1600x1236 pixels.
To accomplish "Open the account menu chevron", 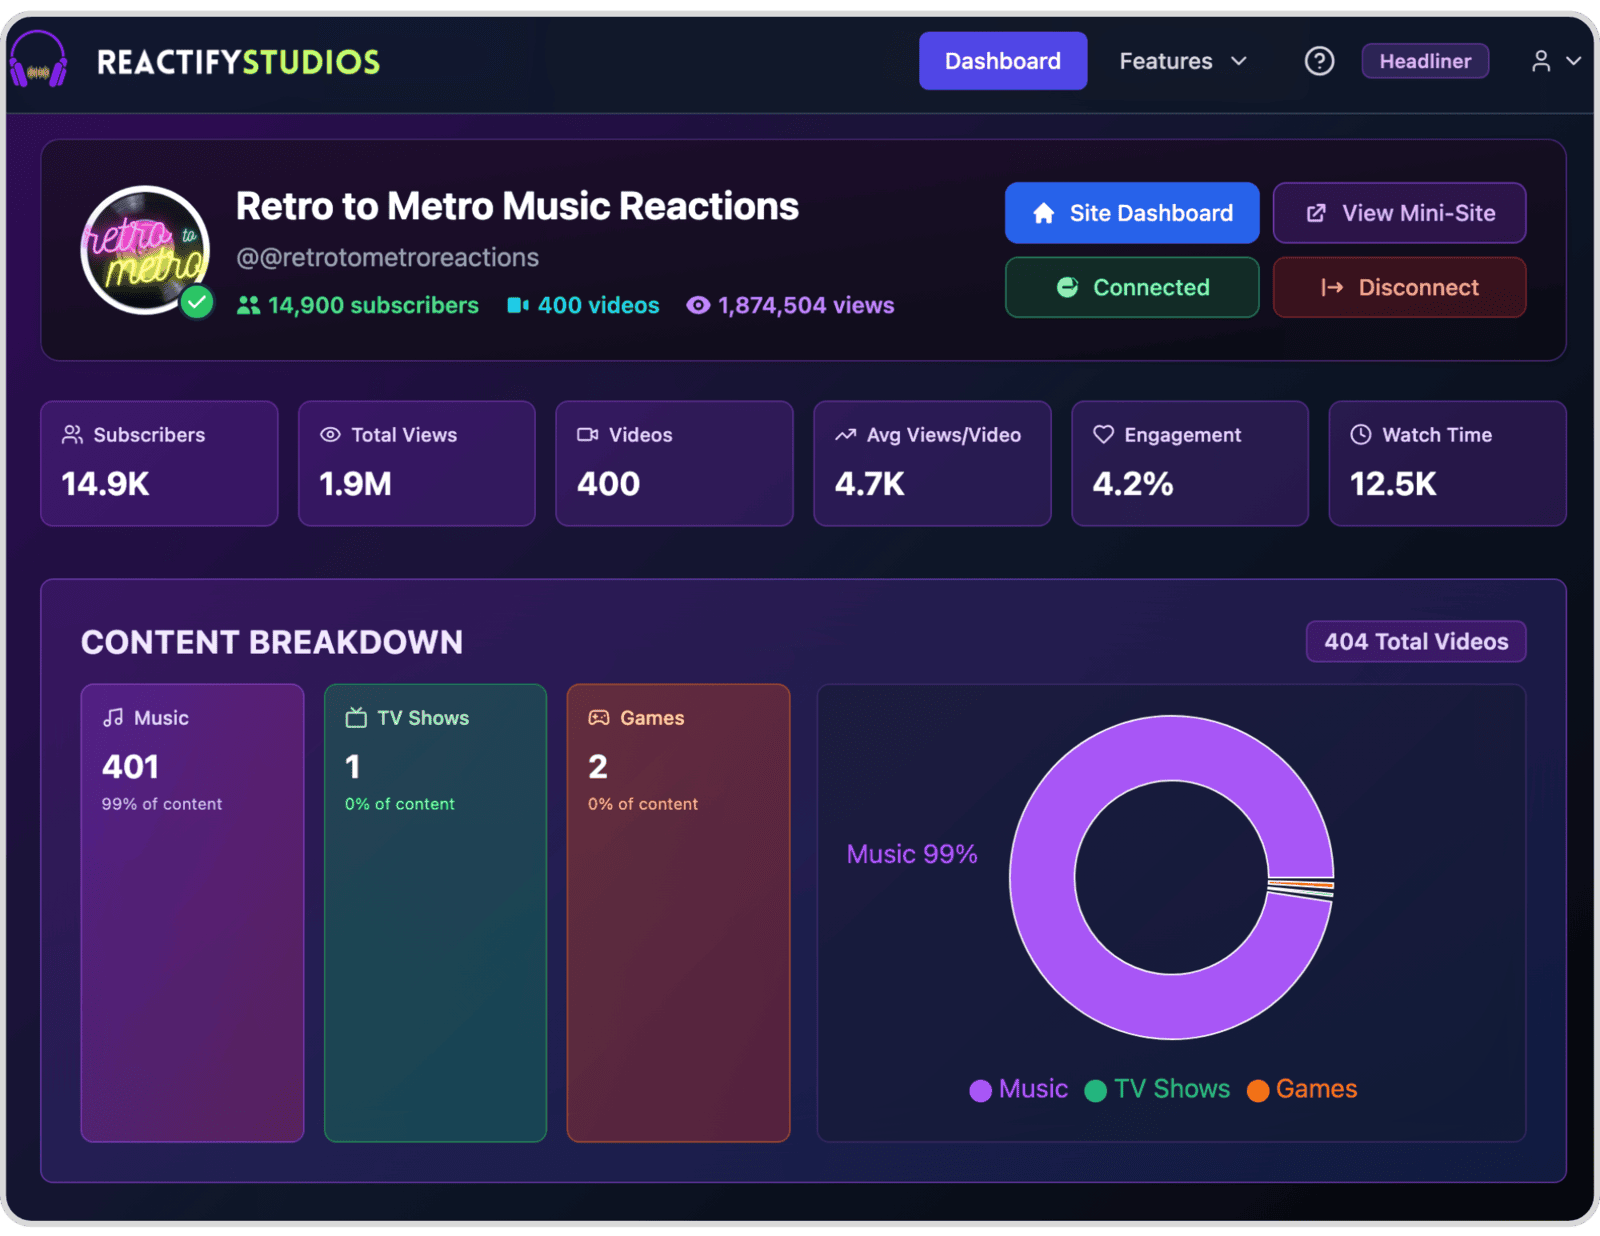I will coord(1573,61).
